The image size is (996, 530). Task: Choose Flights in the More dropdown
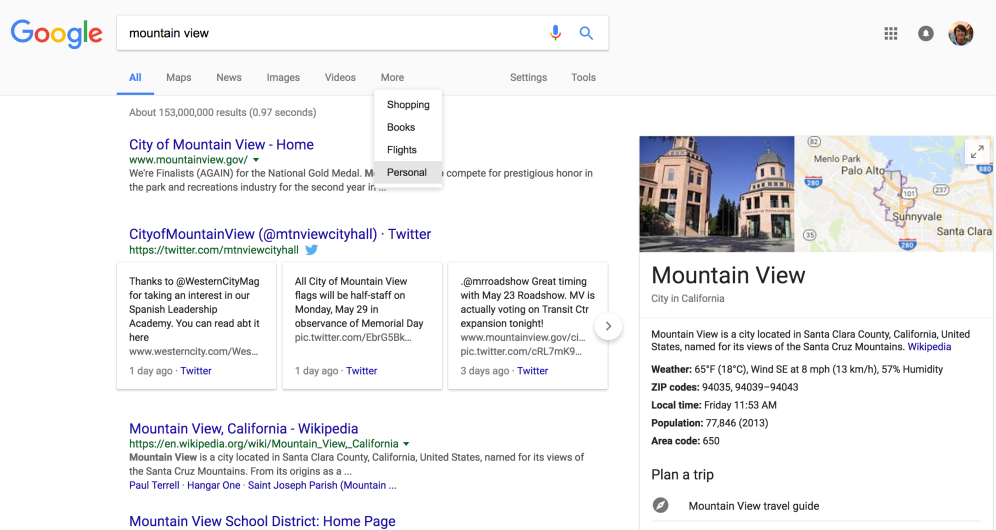402,150
